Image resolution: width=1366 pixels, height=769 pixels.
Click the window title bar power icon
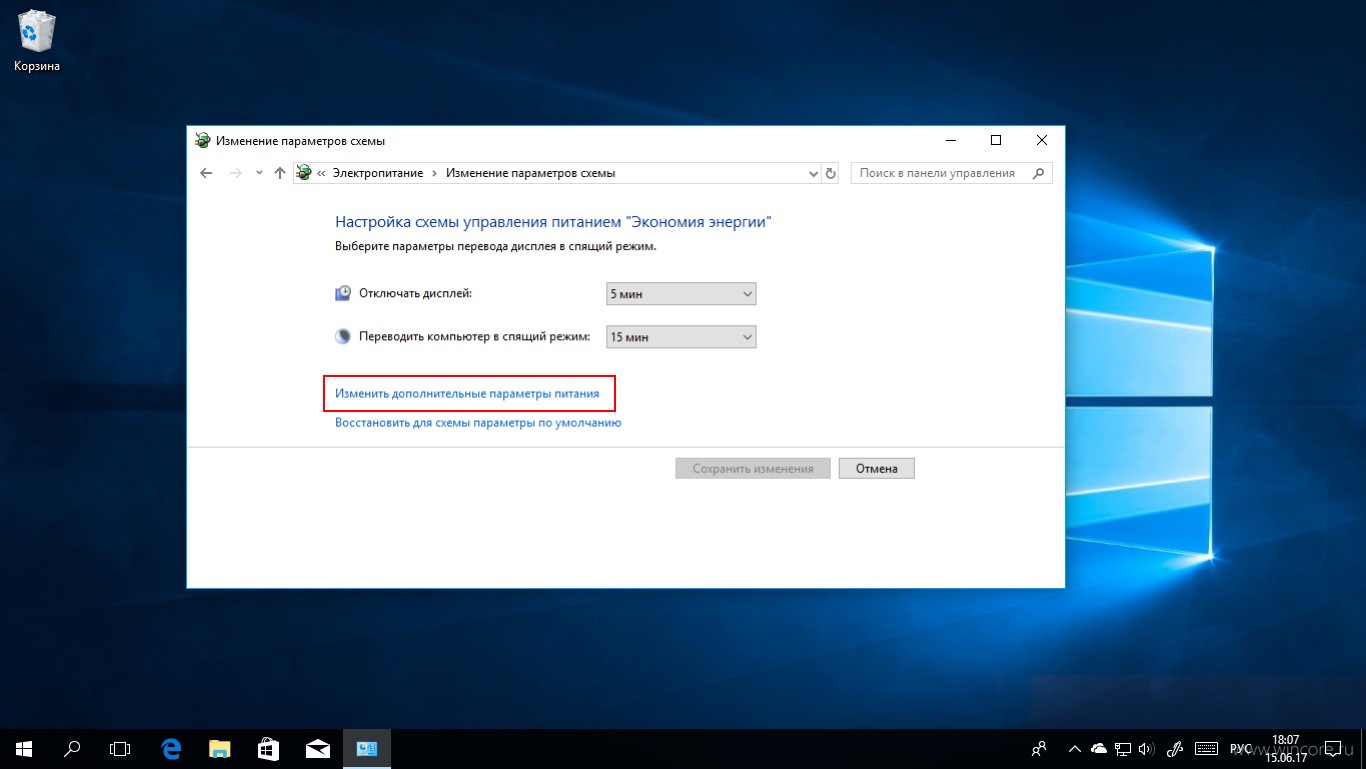pos(203,141)
